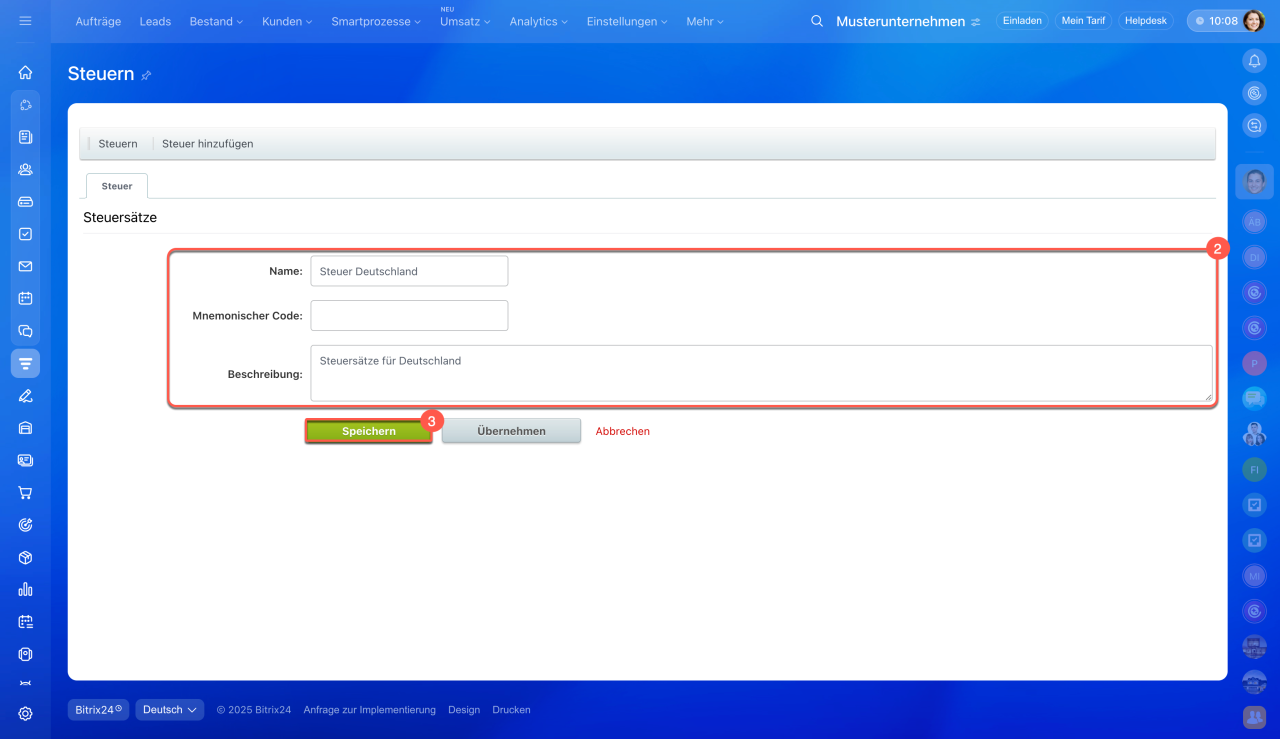Viewport: 1280px width, 739px height.
Task: Pin the Steuern page with pin icon
Action: click(147, 75)
